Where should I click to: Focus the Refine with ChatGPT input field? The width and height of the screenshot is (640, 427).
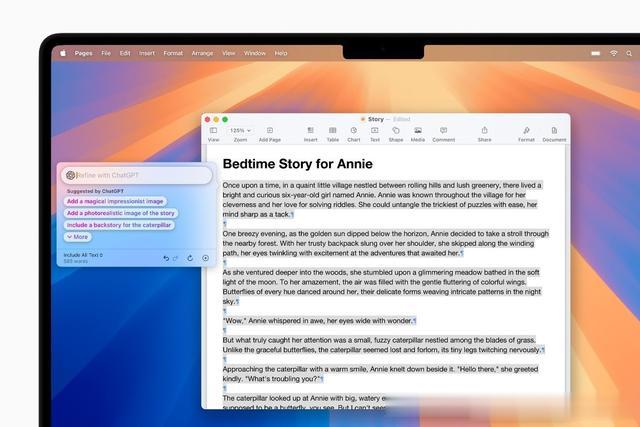tap(137, 175)
